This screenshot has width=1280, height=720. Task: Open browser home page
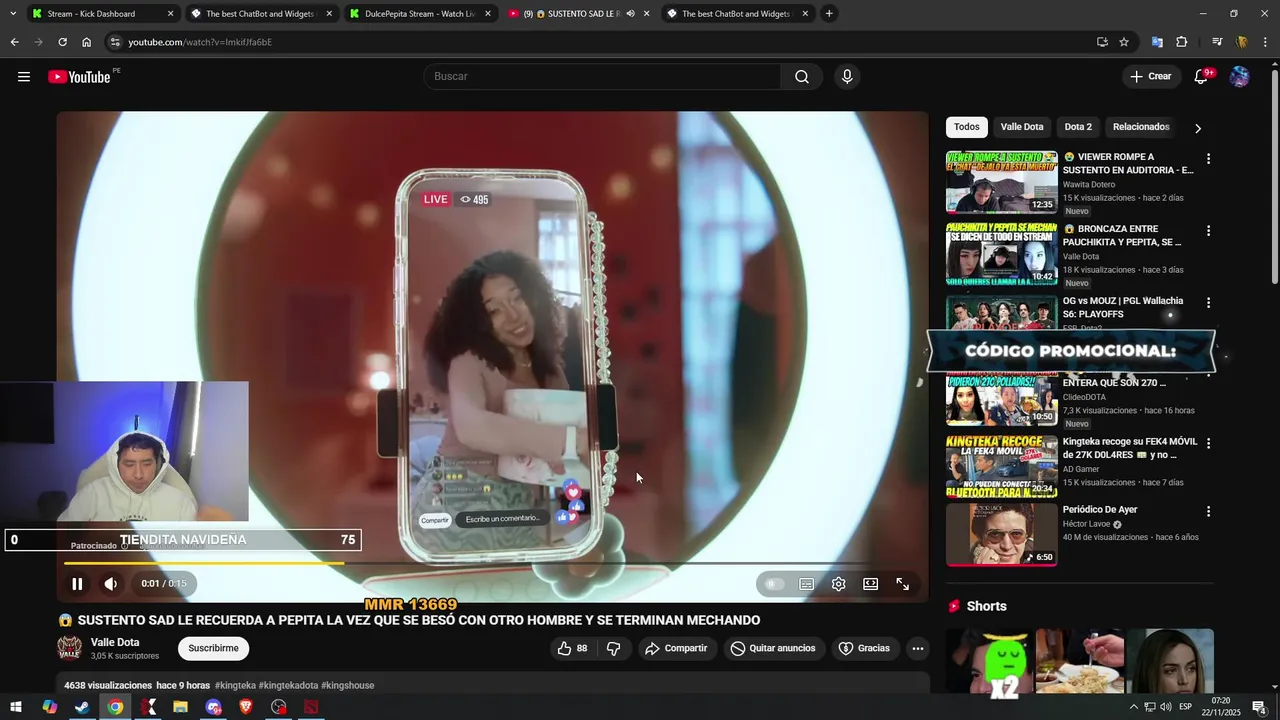87,42
